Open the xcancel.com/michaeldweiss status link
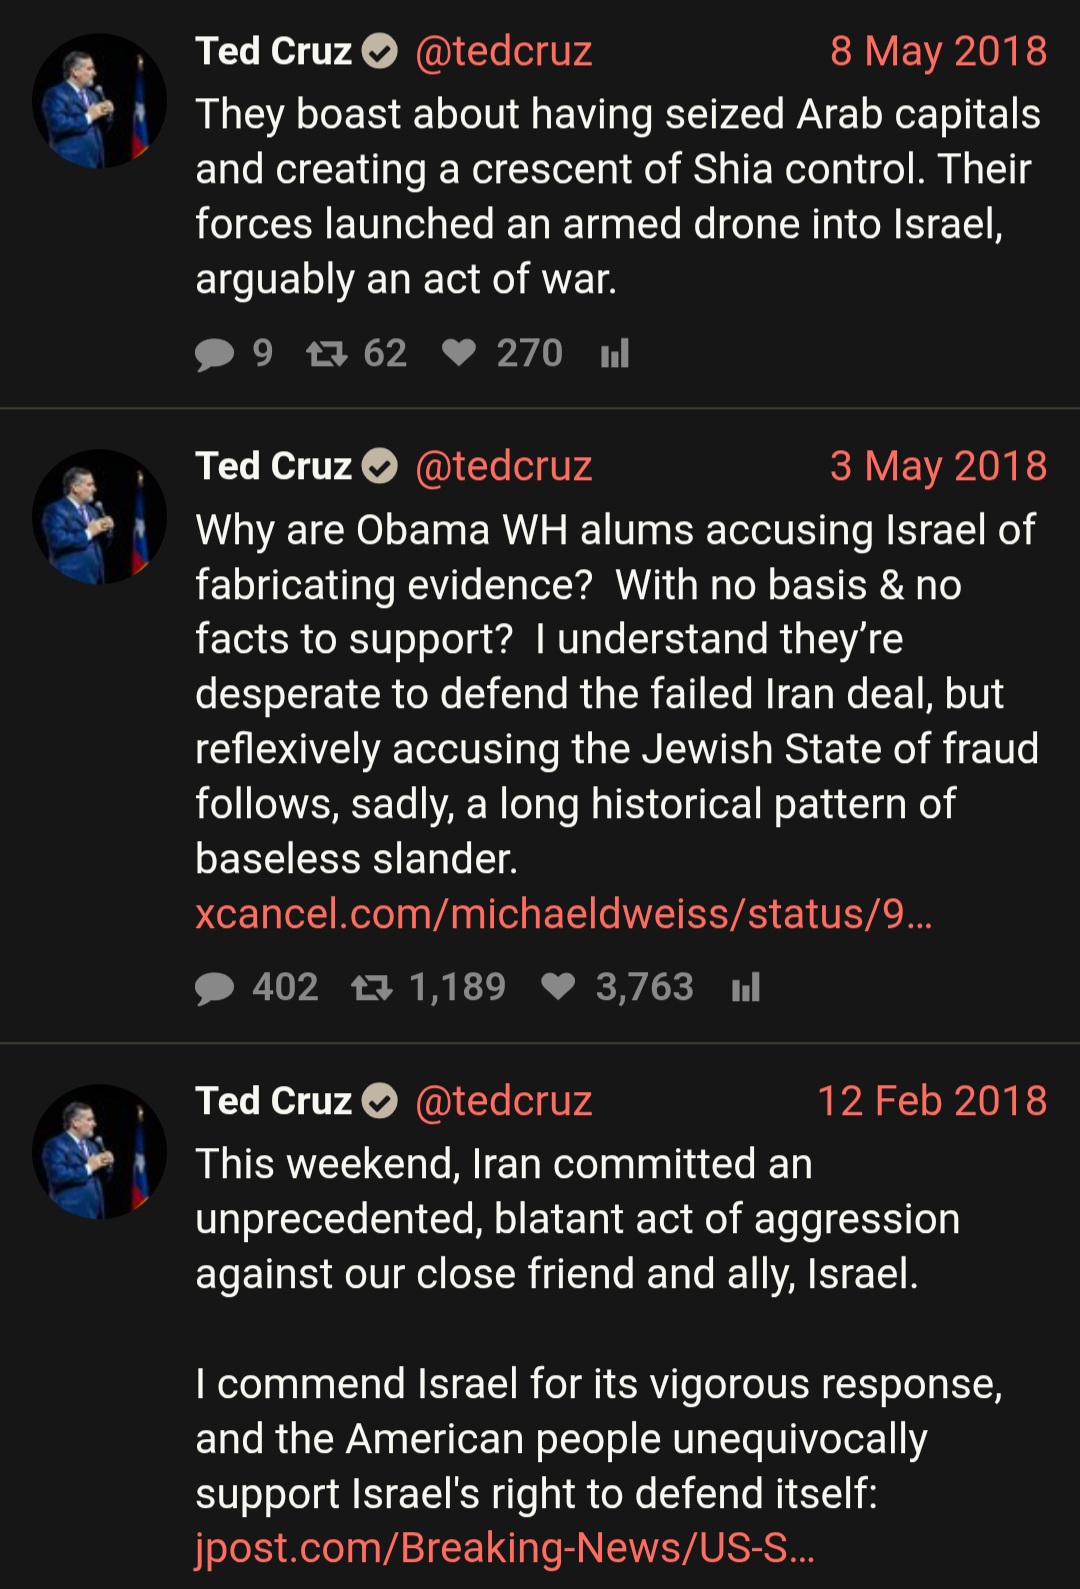 pos(564,914)
